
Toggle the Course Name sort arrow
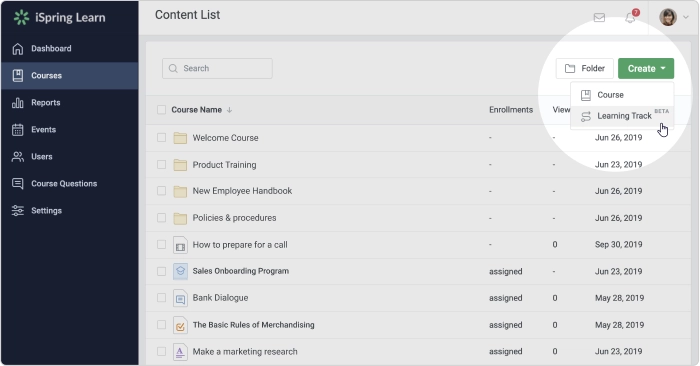229,110
